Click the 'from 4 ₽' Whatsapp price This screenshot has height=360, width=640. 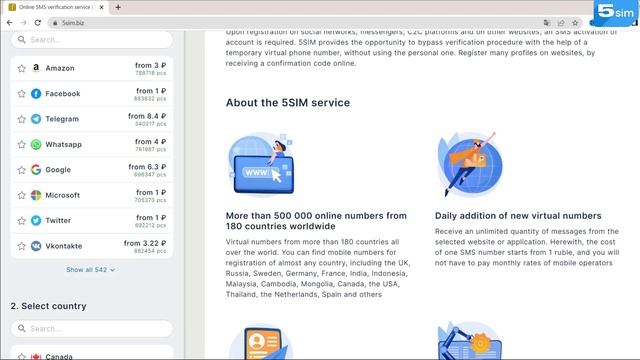(x=150, y=141)
